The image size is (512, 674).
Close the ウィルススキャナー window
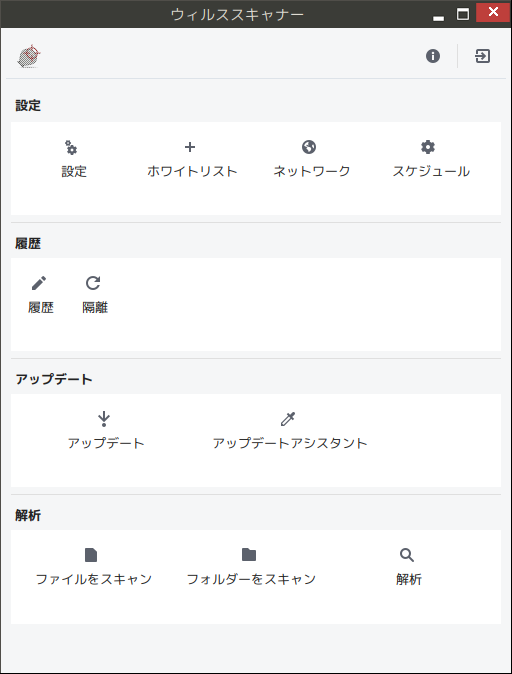[494, 12]
